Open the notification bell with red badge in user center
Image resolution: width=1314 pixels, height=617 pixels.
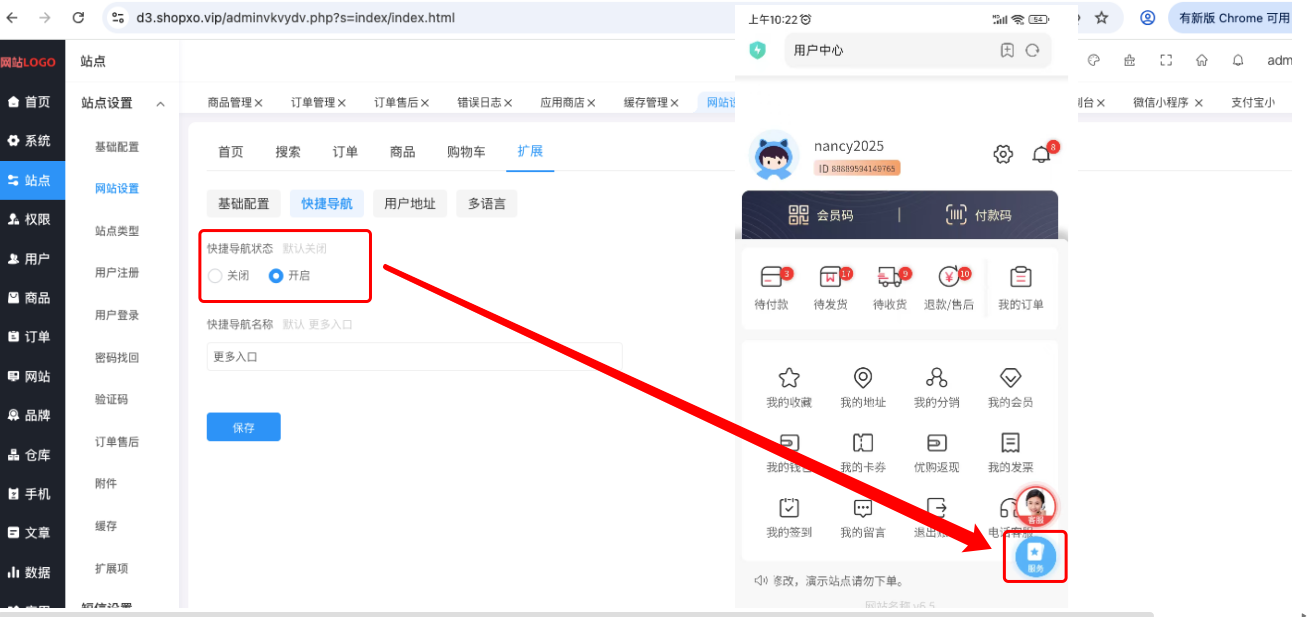tap(1042, 154)
